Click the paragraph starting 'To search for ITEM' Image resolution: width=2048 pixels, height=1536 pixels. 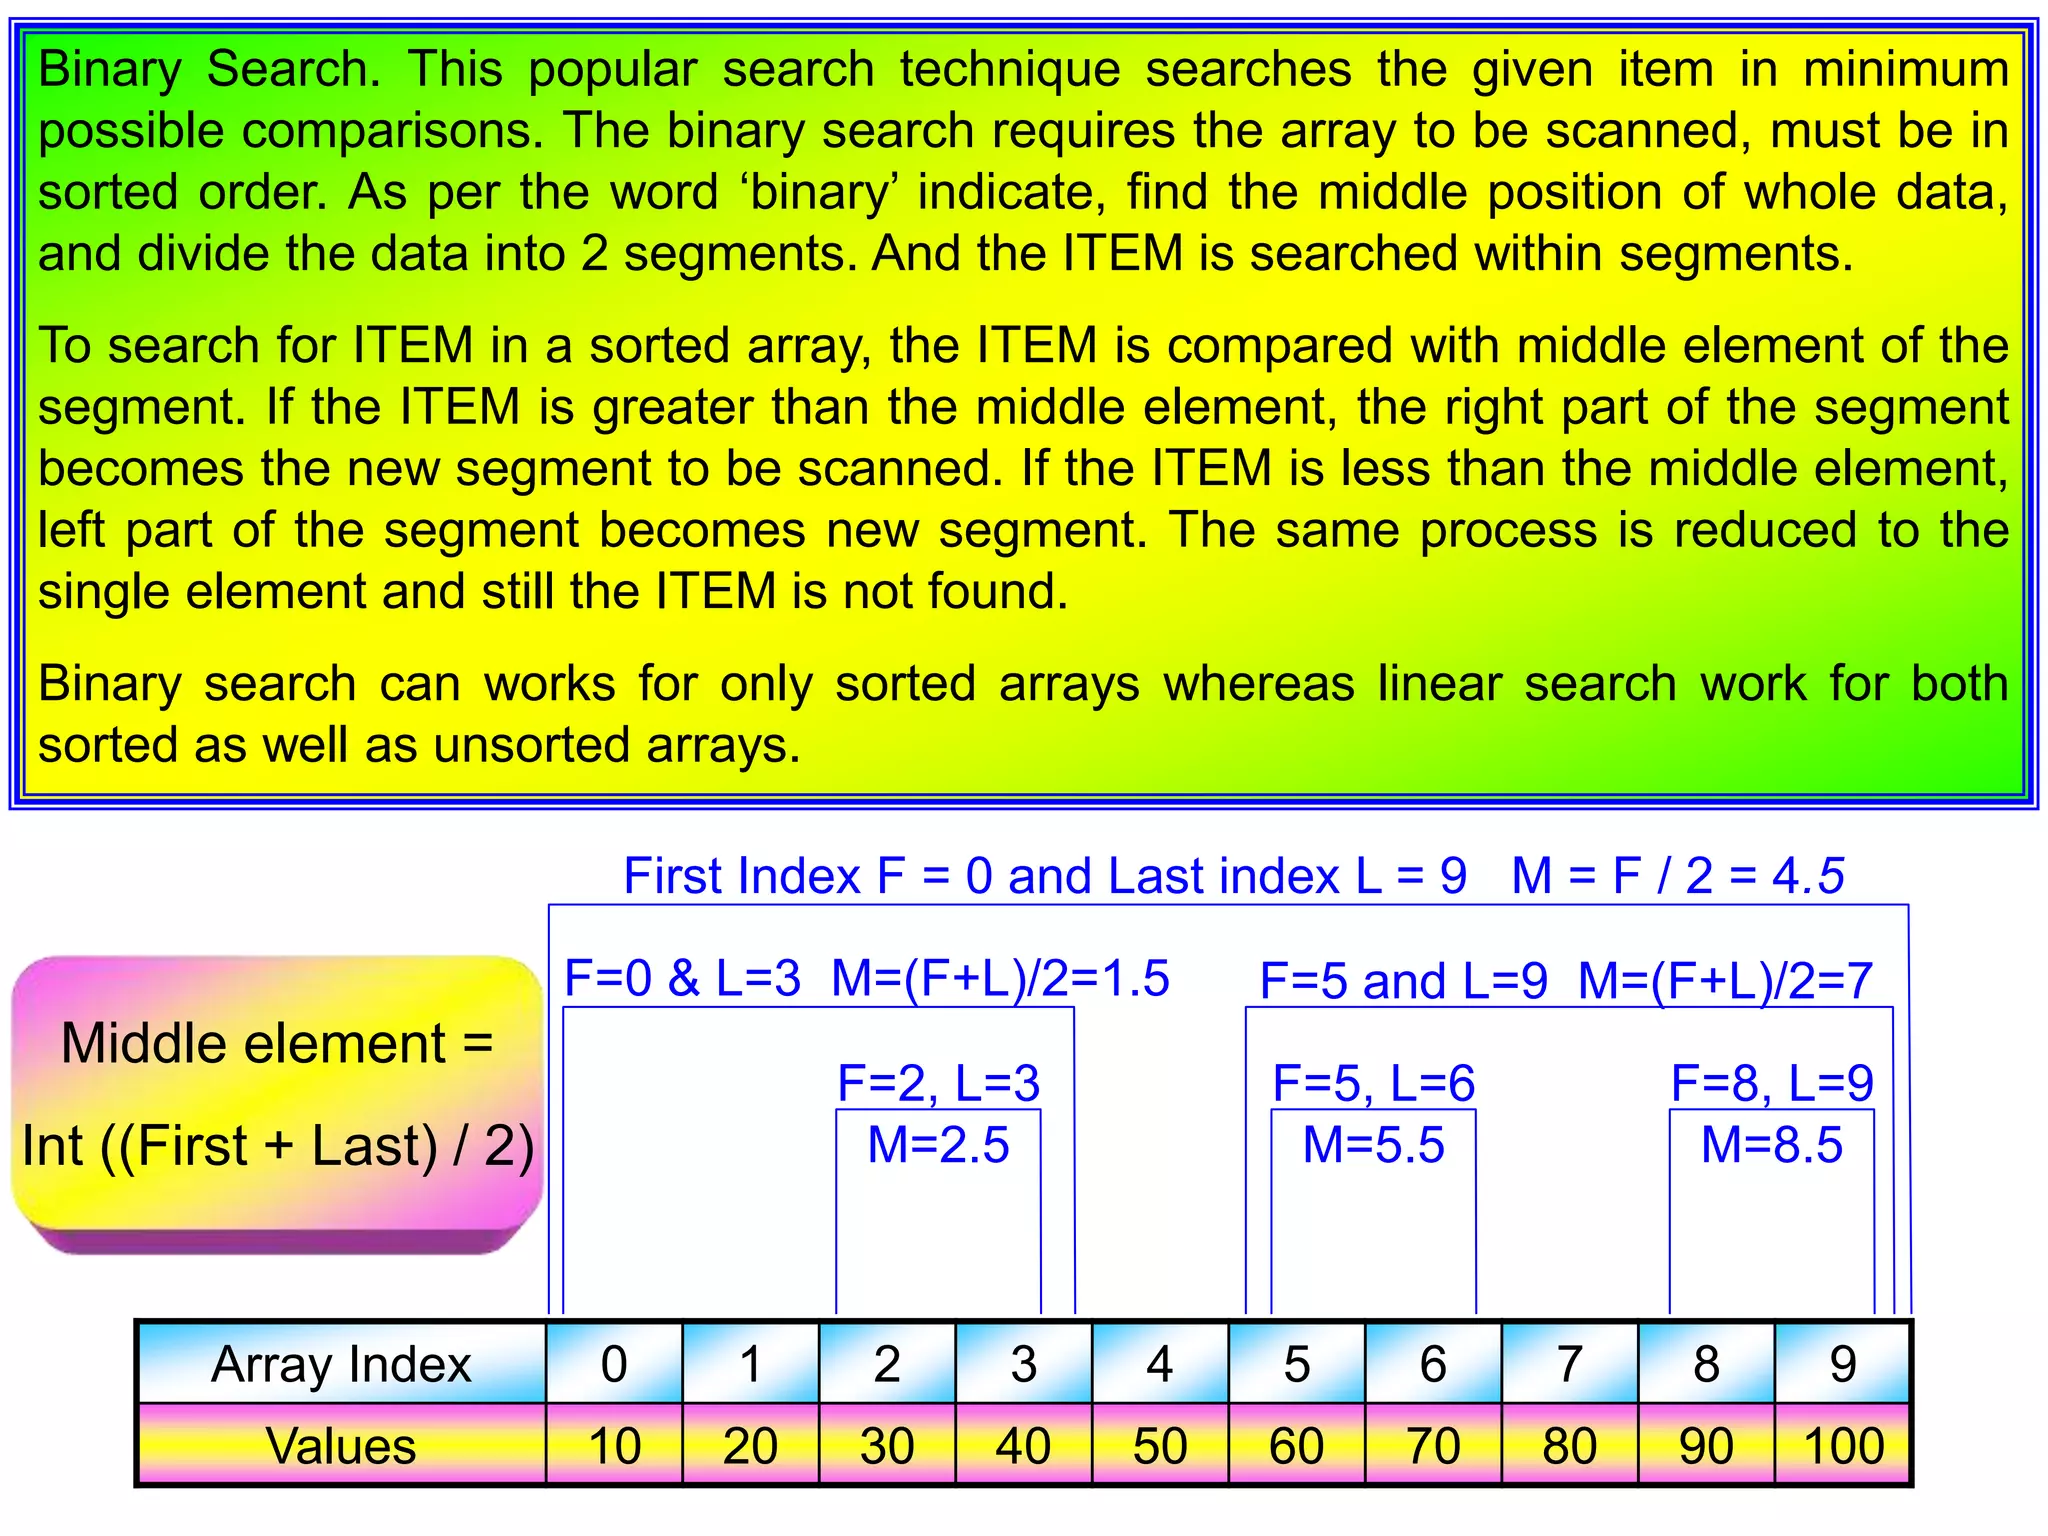pyautogui.click(x=1024, y=468)
